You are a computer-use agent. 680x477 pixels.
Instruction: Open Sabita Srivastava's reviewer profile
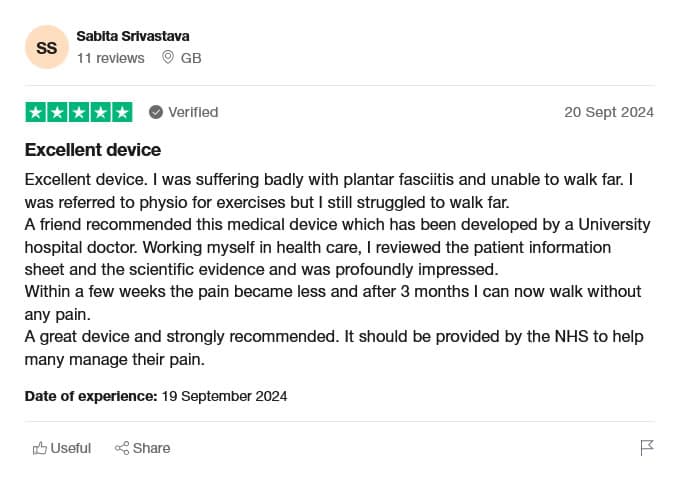(132, 37)
